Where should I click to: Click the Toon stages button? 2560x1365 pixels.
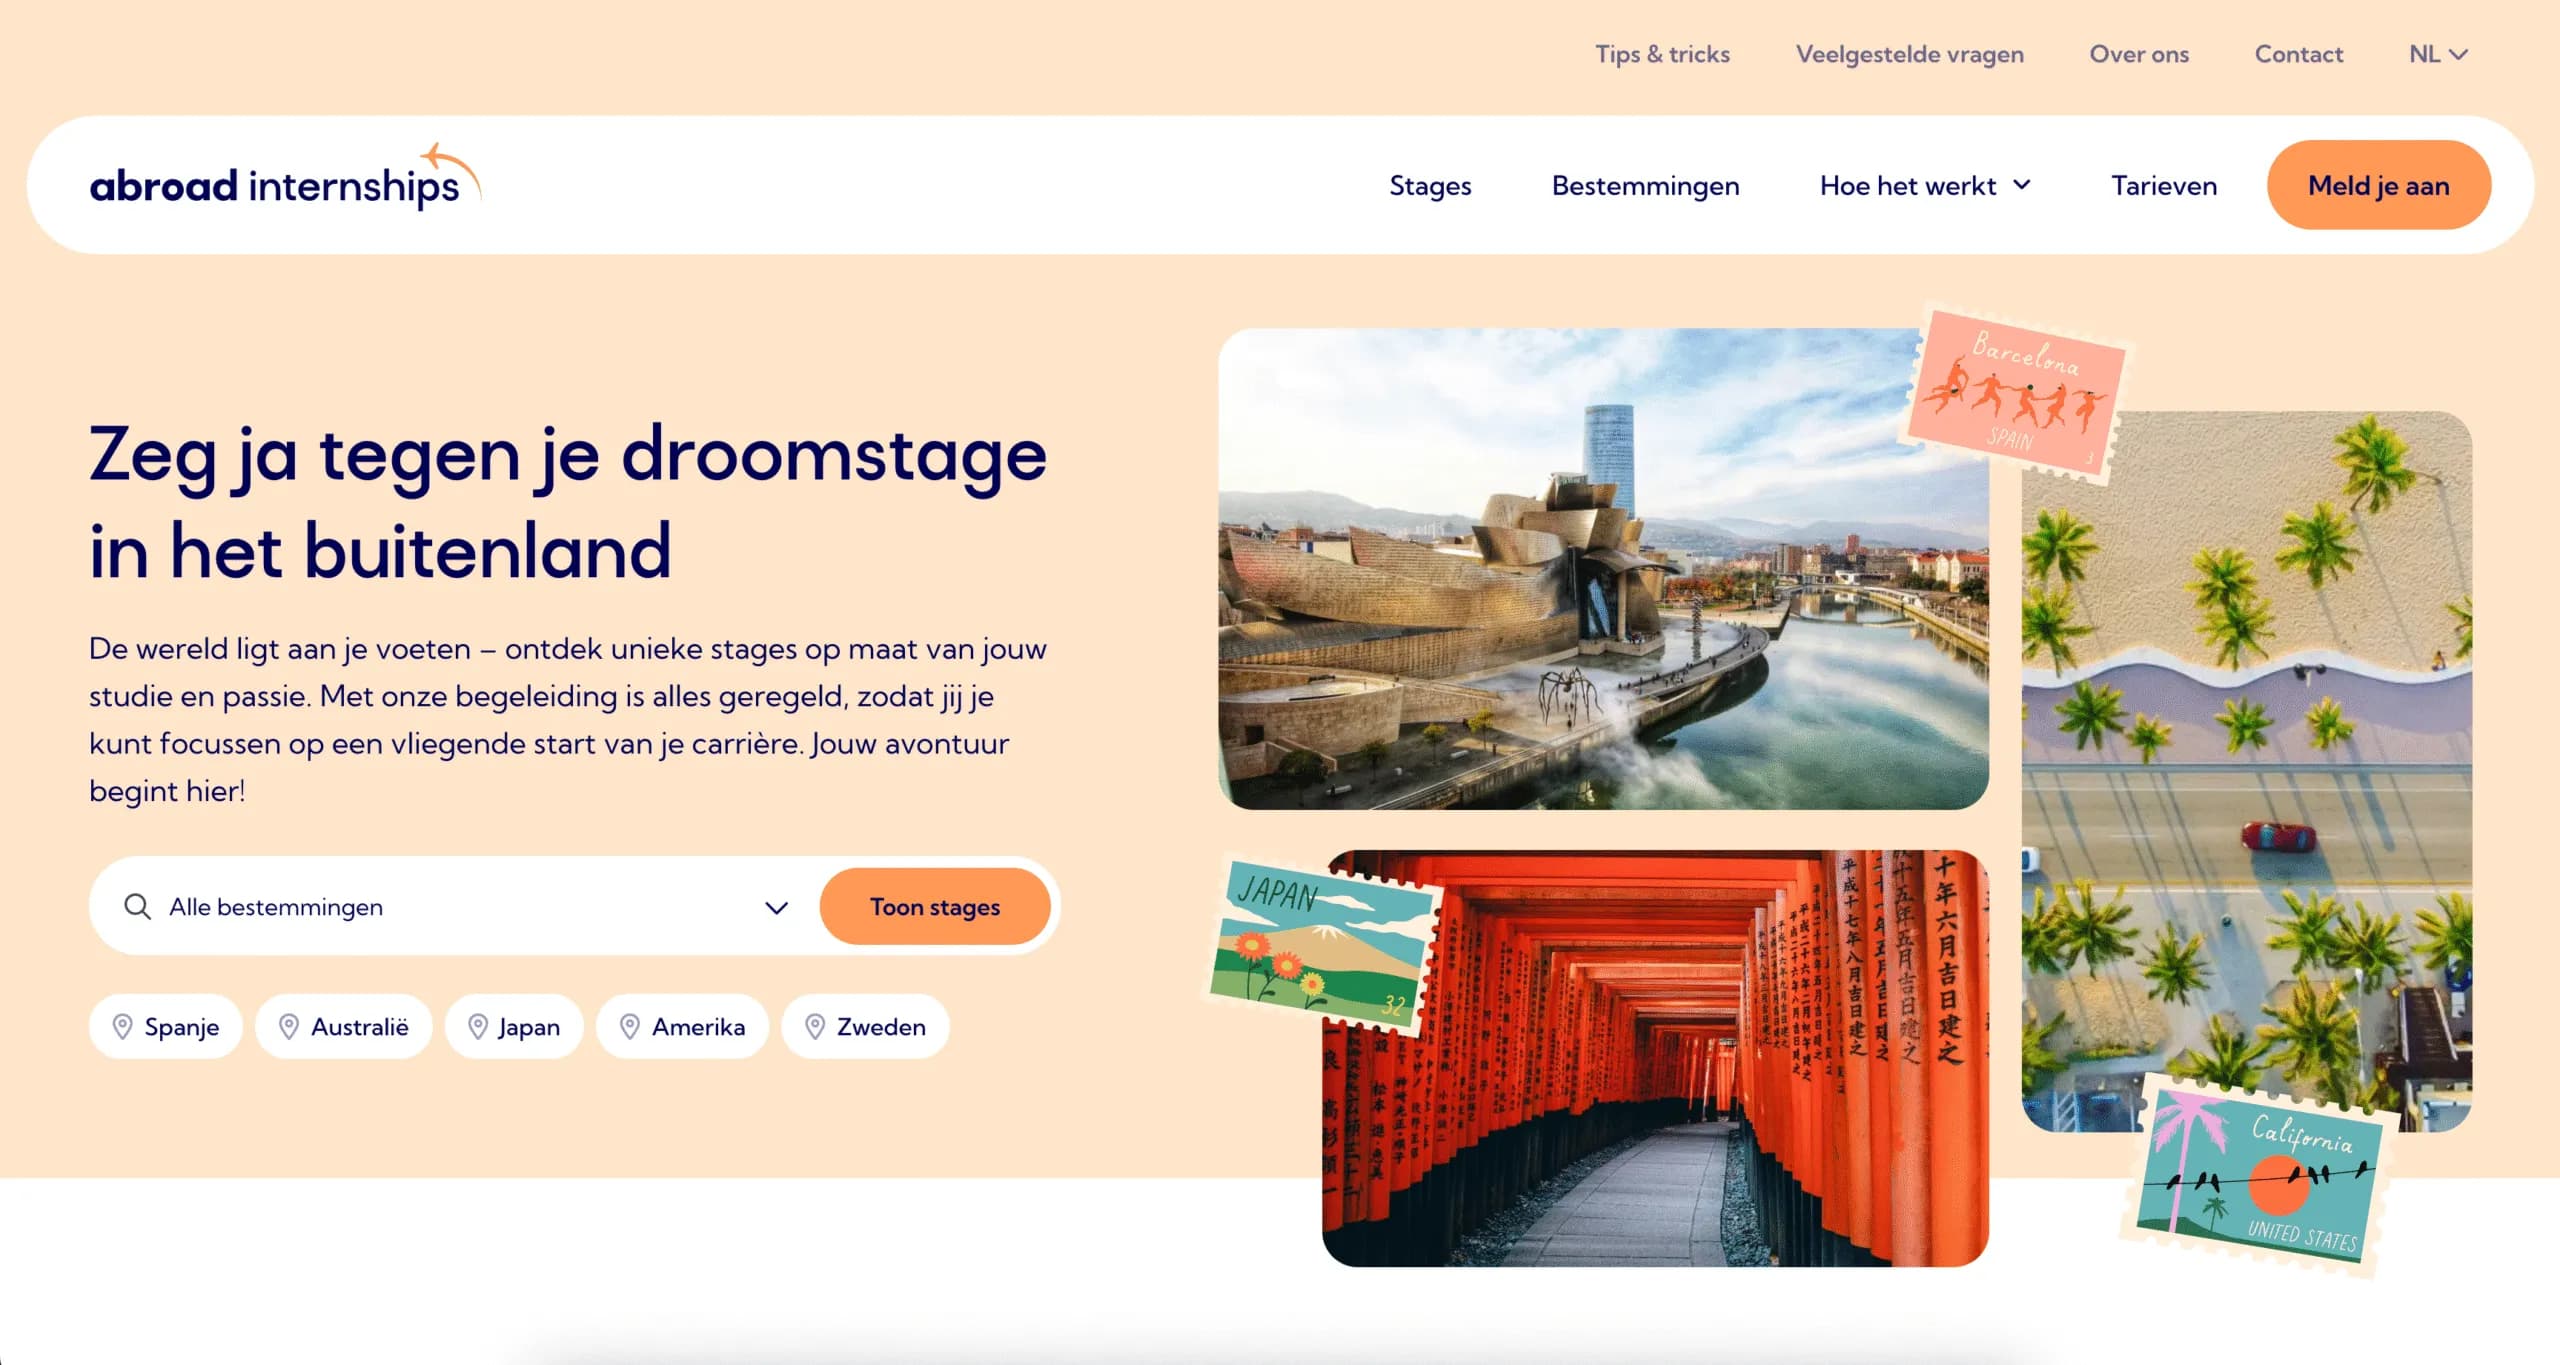tap(934, 907)
